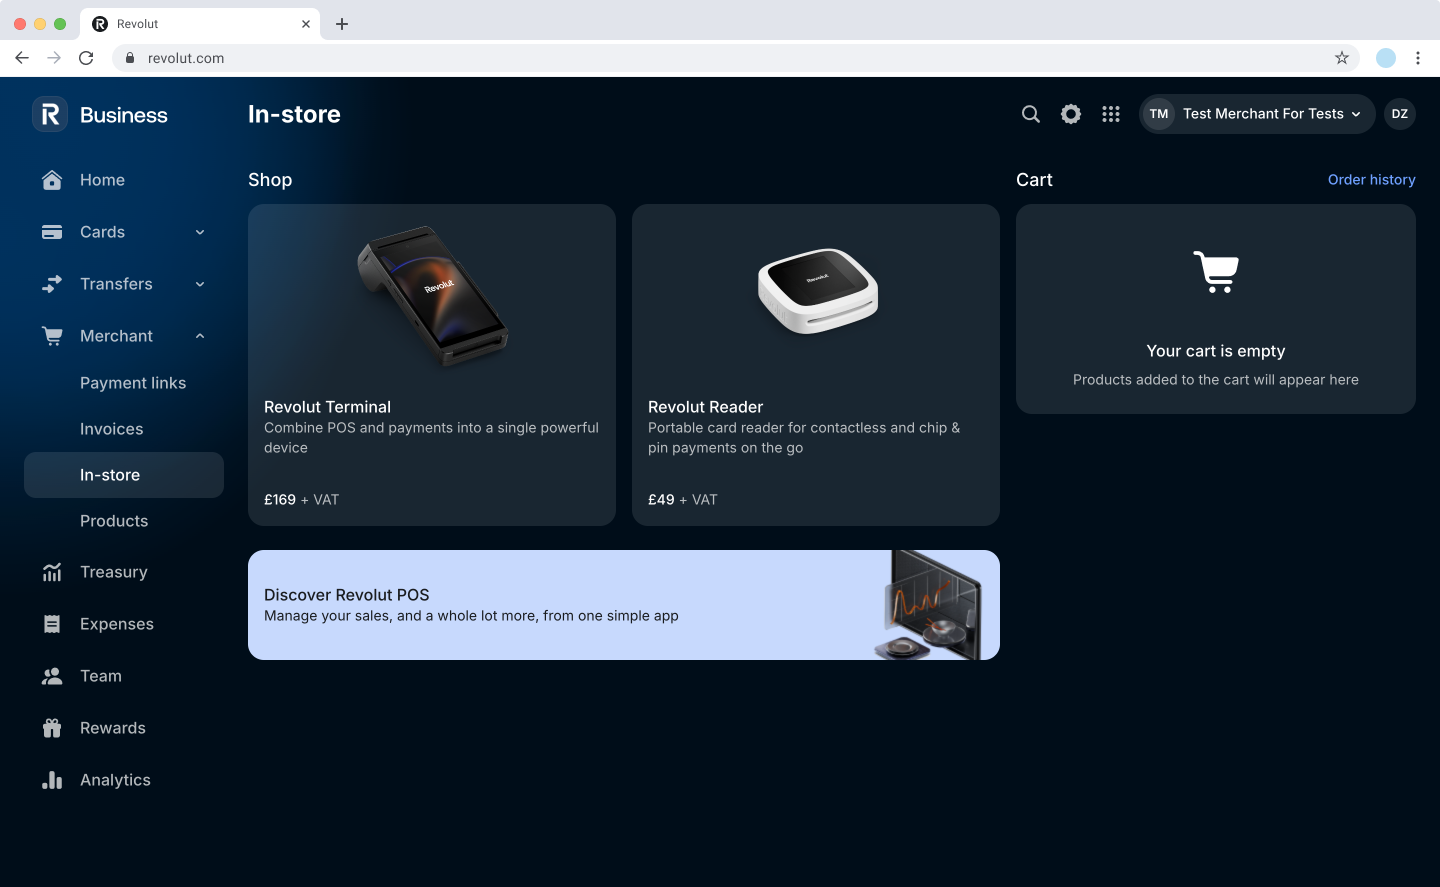Screen dimensions: 1440x887
Task: Expand the Transfers chevron in sidebar
Action: (x=200, y=284)
